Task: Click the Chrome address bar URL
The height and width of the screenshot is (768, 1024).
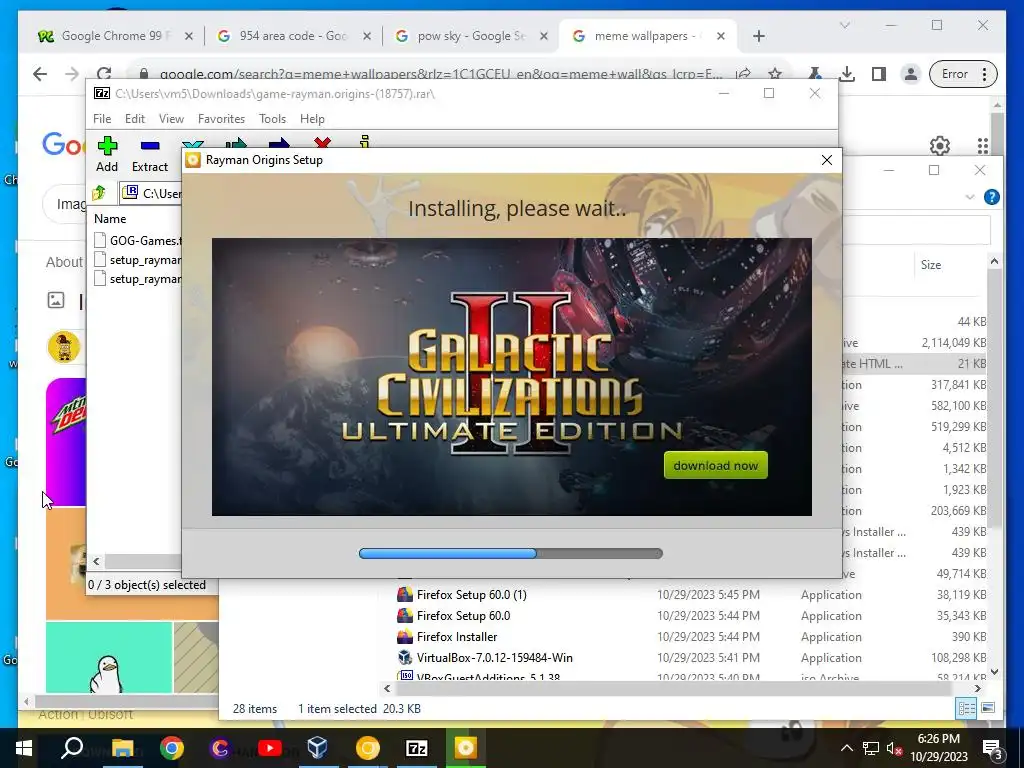Action: [441, 74]
